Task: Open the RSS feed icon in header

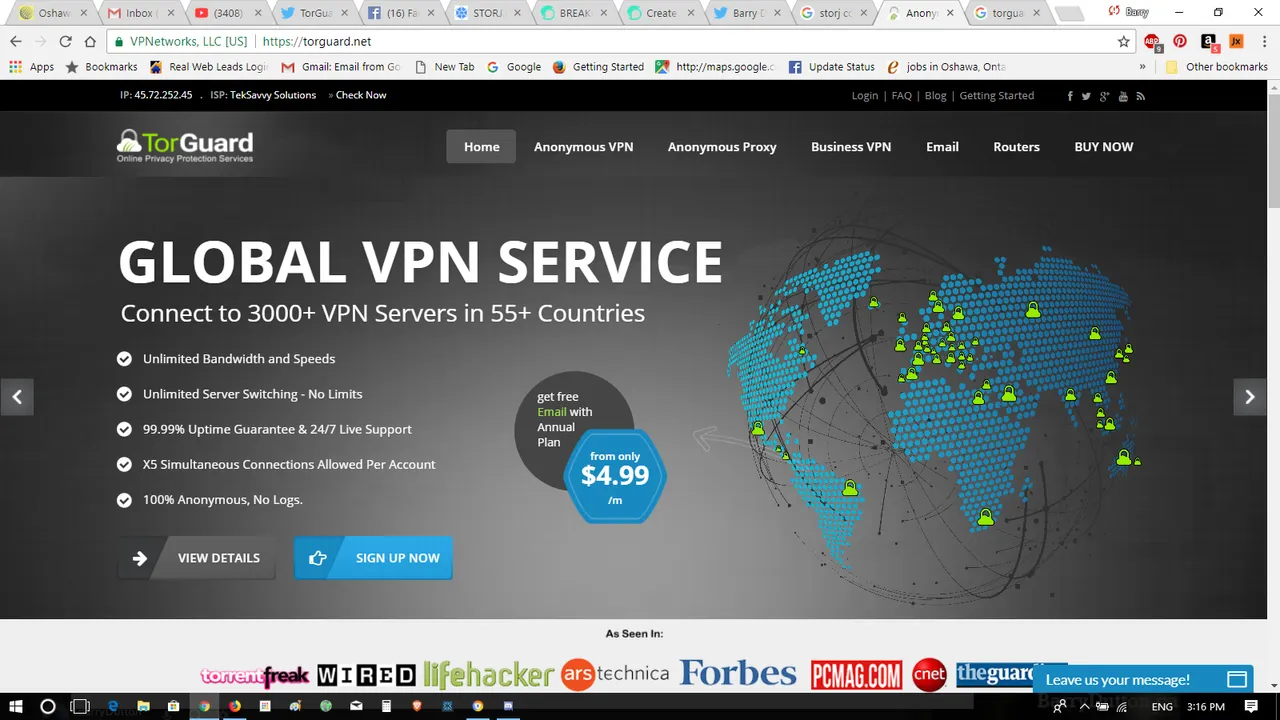Action: tap(1140, 96)
